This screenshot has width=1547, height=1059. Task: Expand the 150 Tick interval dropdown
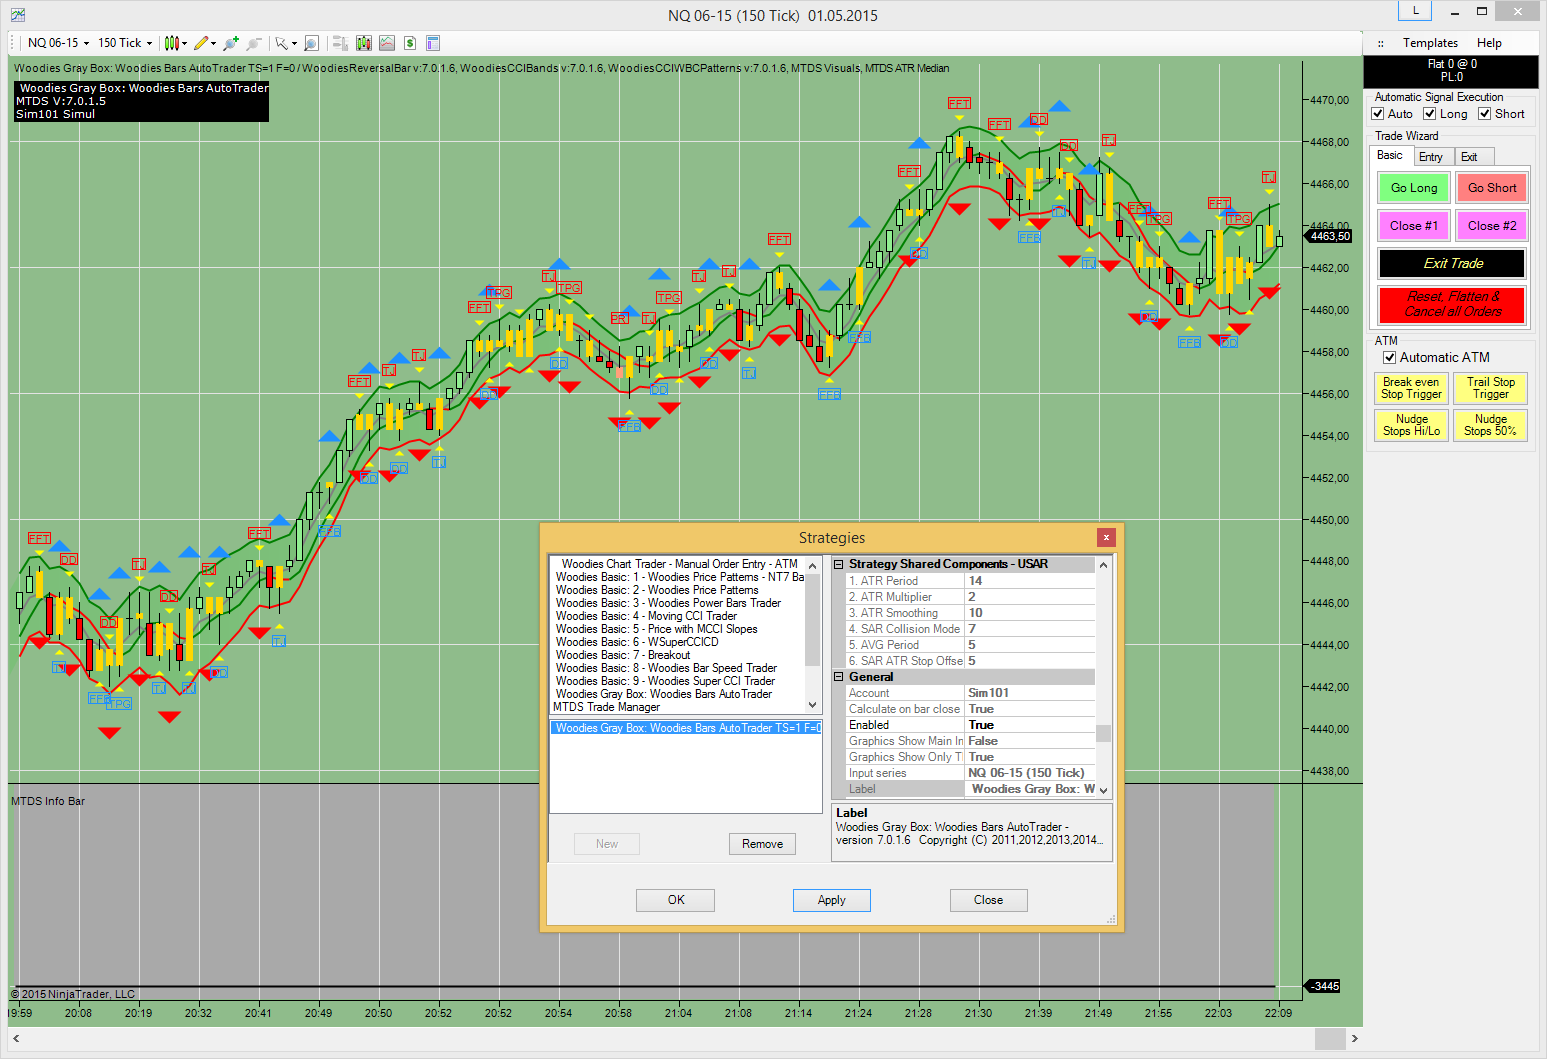pyautogui.click(x=125, y=43)
